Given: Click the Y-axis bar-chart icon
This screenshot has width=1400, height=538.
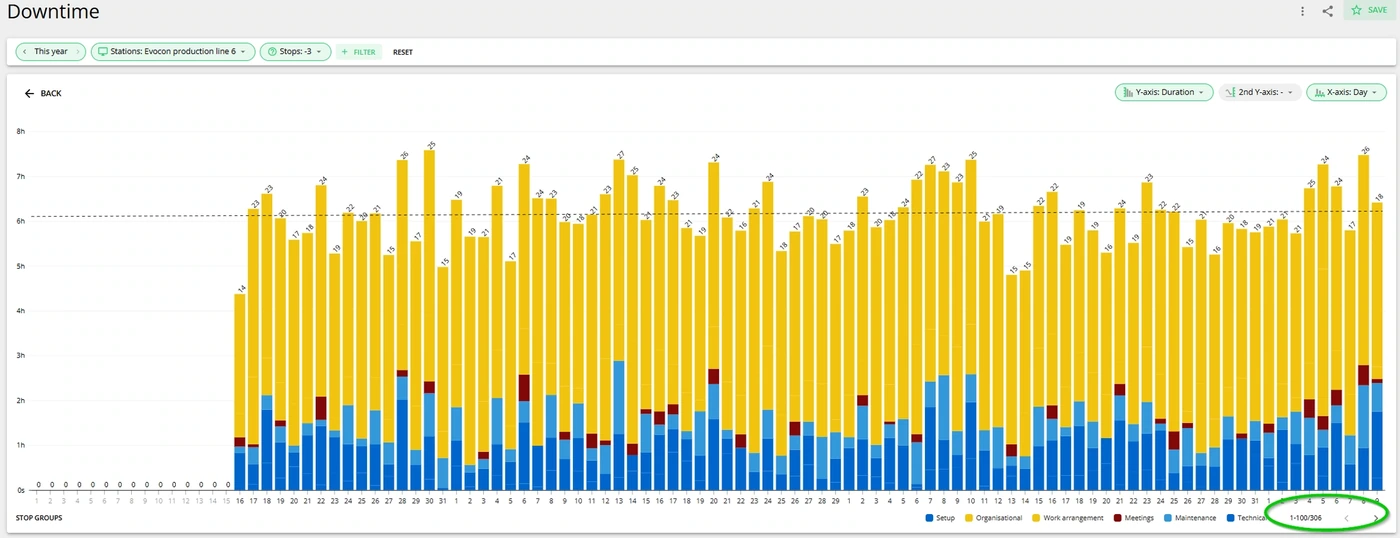Looking at the screenshot, I should pos(1128,92).
